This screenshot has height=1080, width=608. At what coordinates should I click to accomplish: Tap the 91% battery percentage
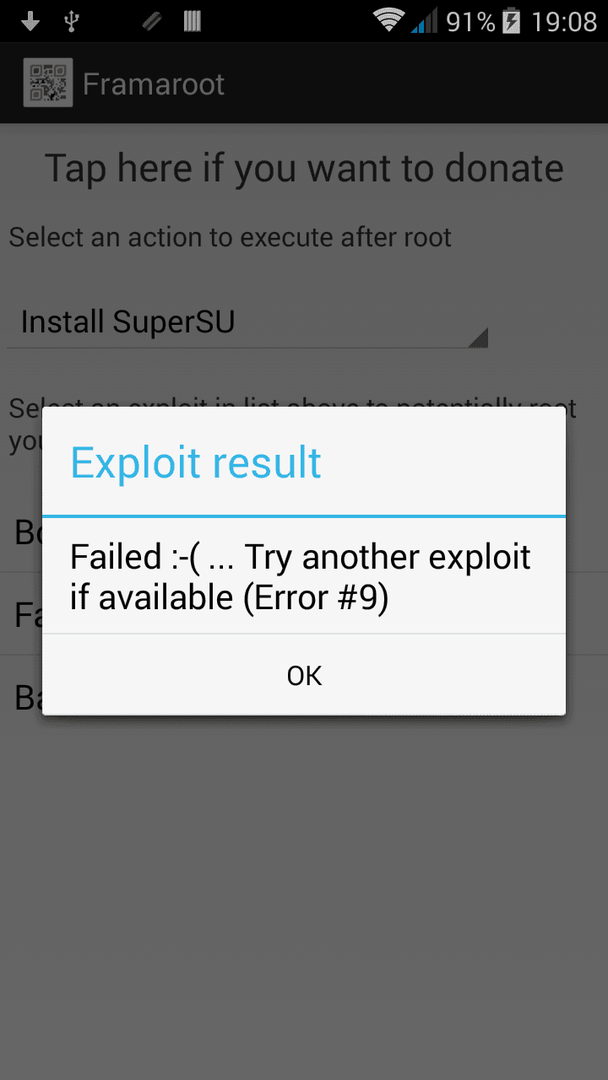[x=471, y=21]
